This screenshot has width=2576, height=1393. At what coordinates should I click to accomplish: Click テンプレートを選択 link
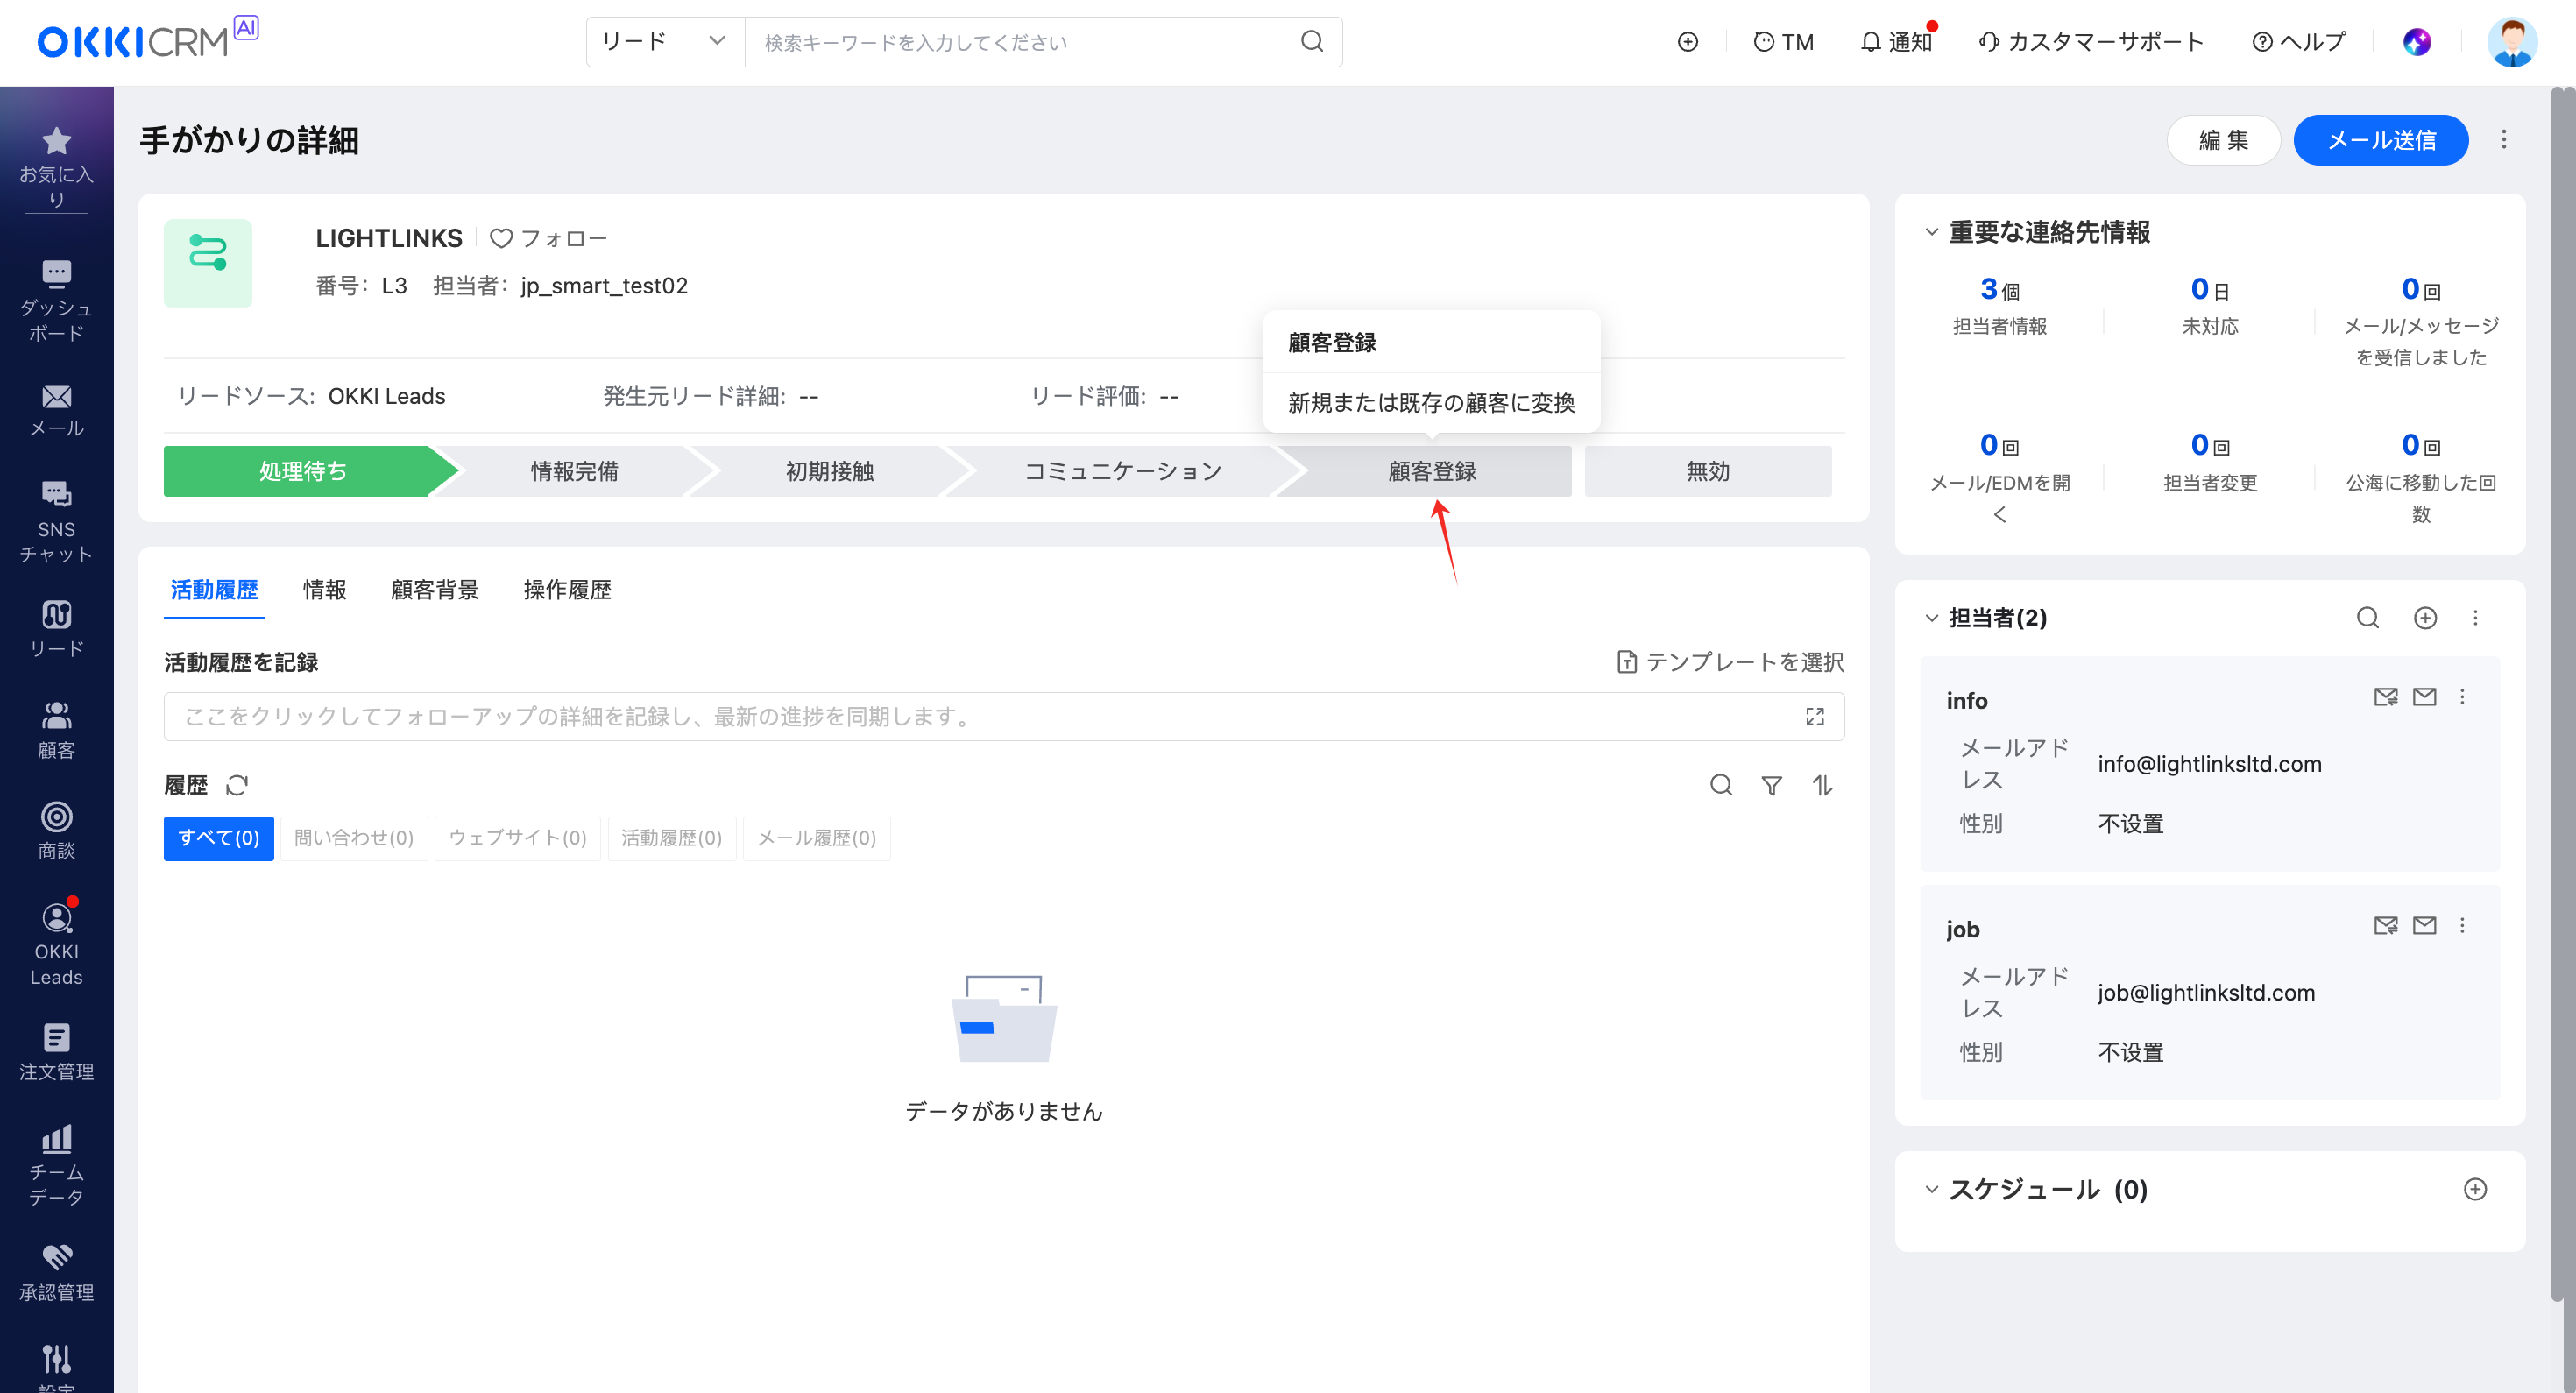[x=1730, y=661]
